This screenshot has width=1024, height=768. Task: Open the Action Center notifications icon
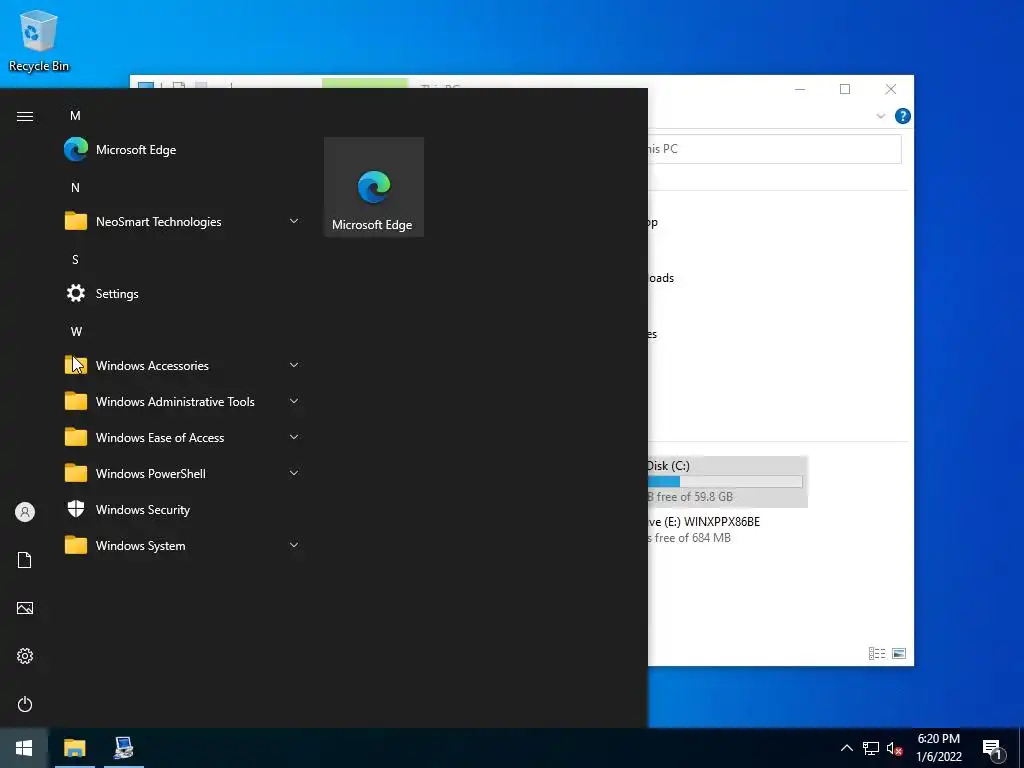click(993, 750)
